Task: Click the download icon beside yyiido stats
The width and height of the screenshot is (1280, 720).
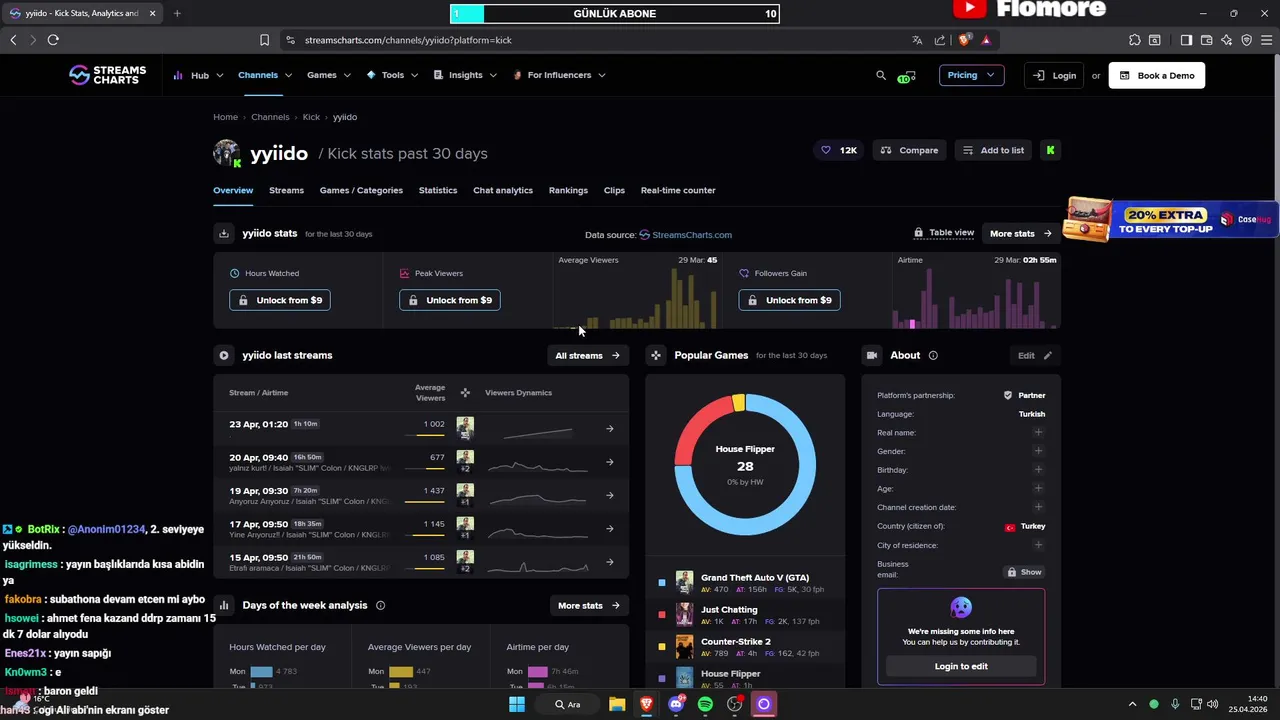Action: tap(224, 233)
